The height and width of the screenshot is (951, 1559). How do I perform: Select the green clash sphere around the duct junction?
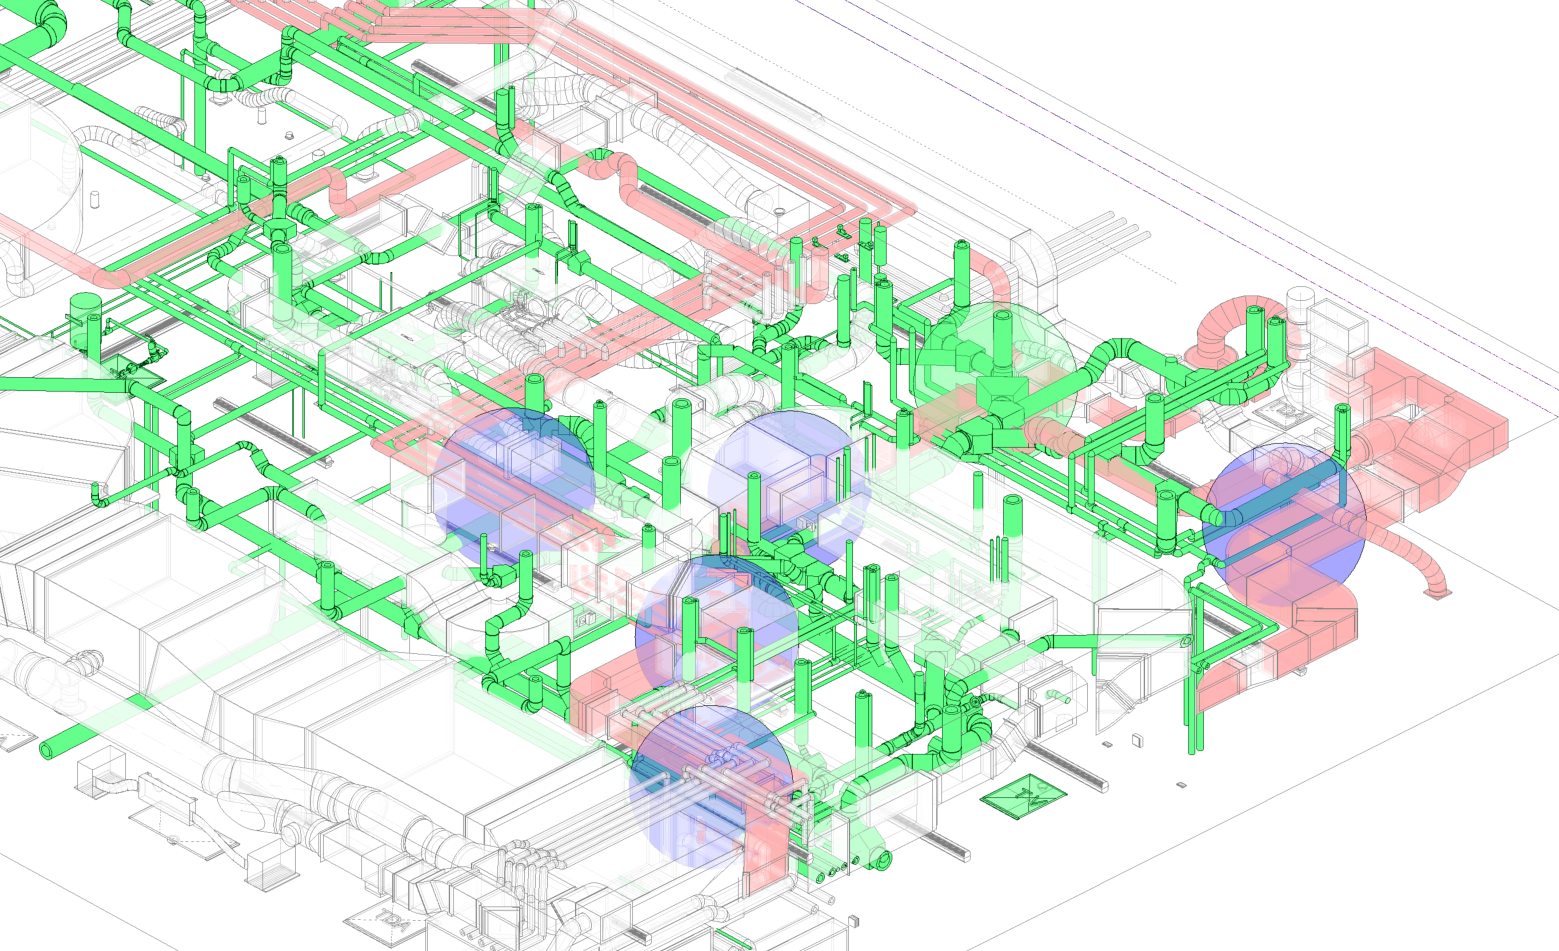995,380
